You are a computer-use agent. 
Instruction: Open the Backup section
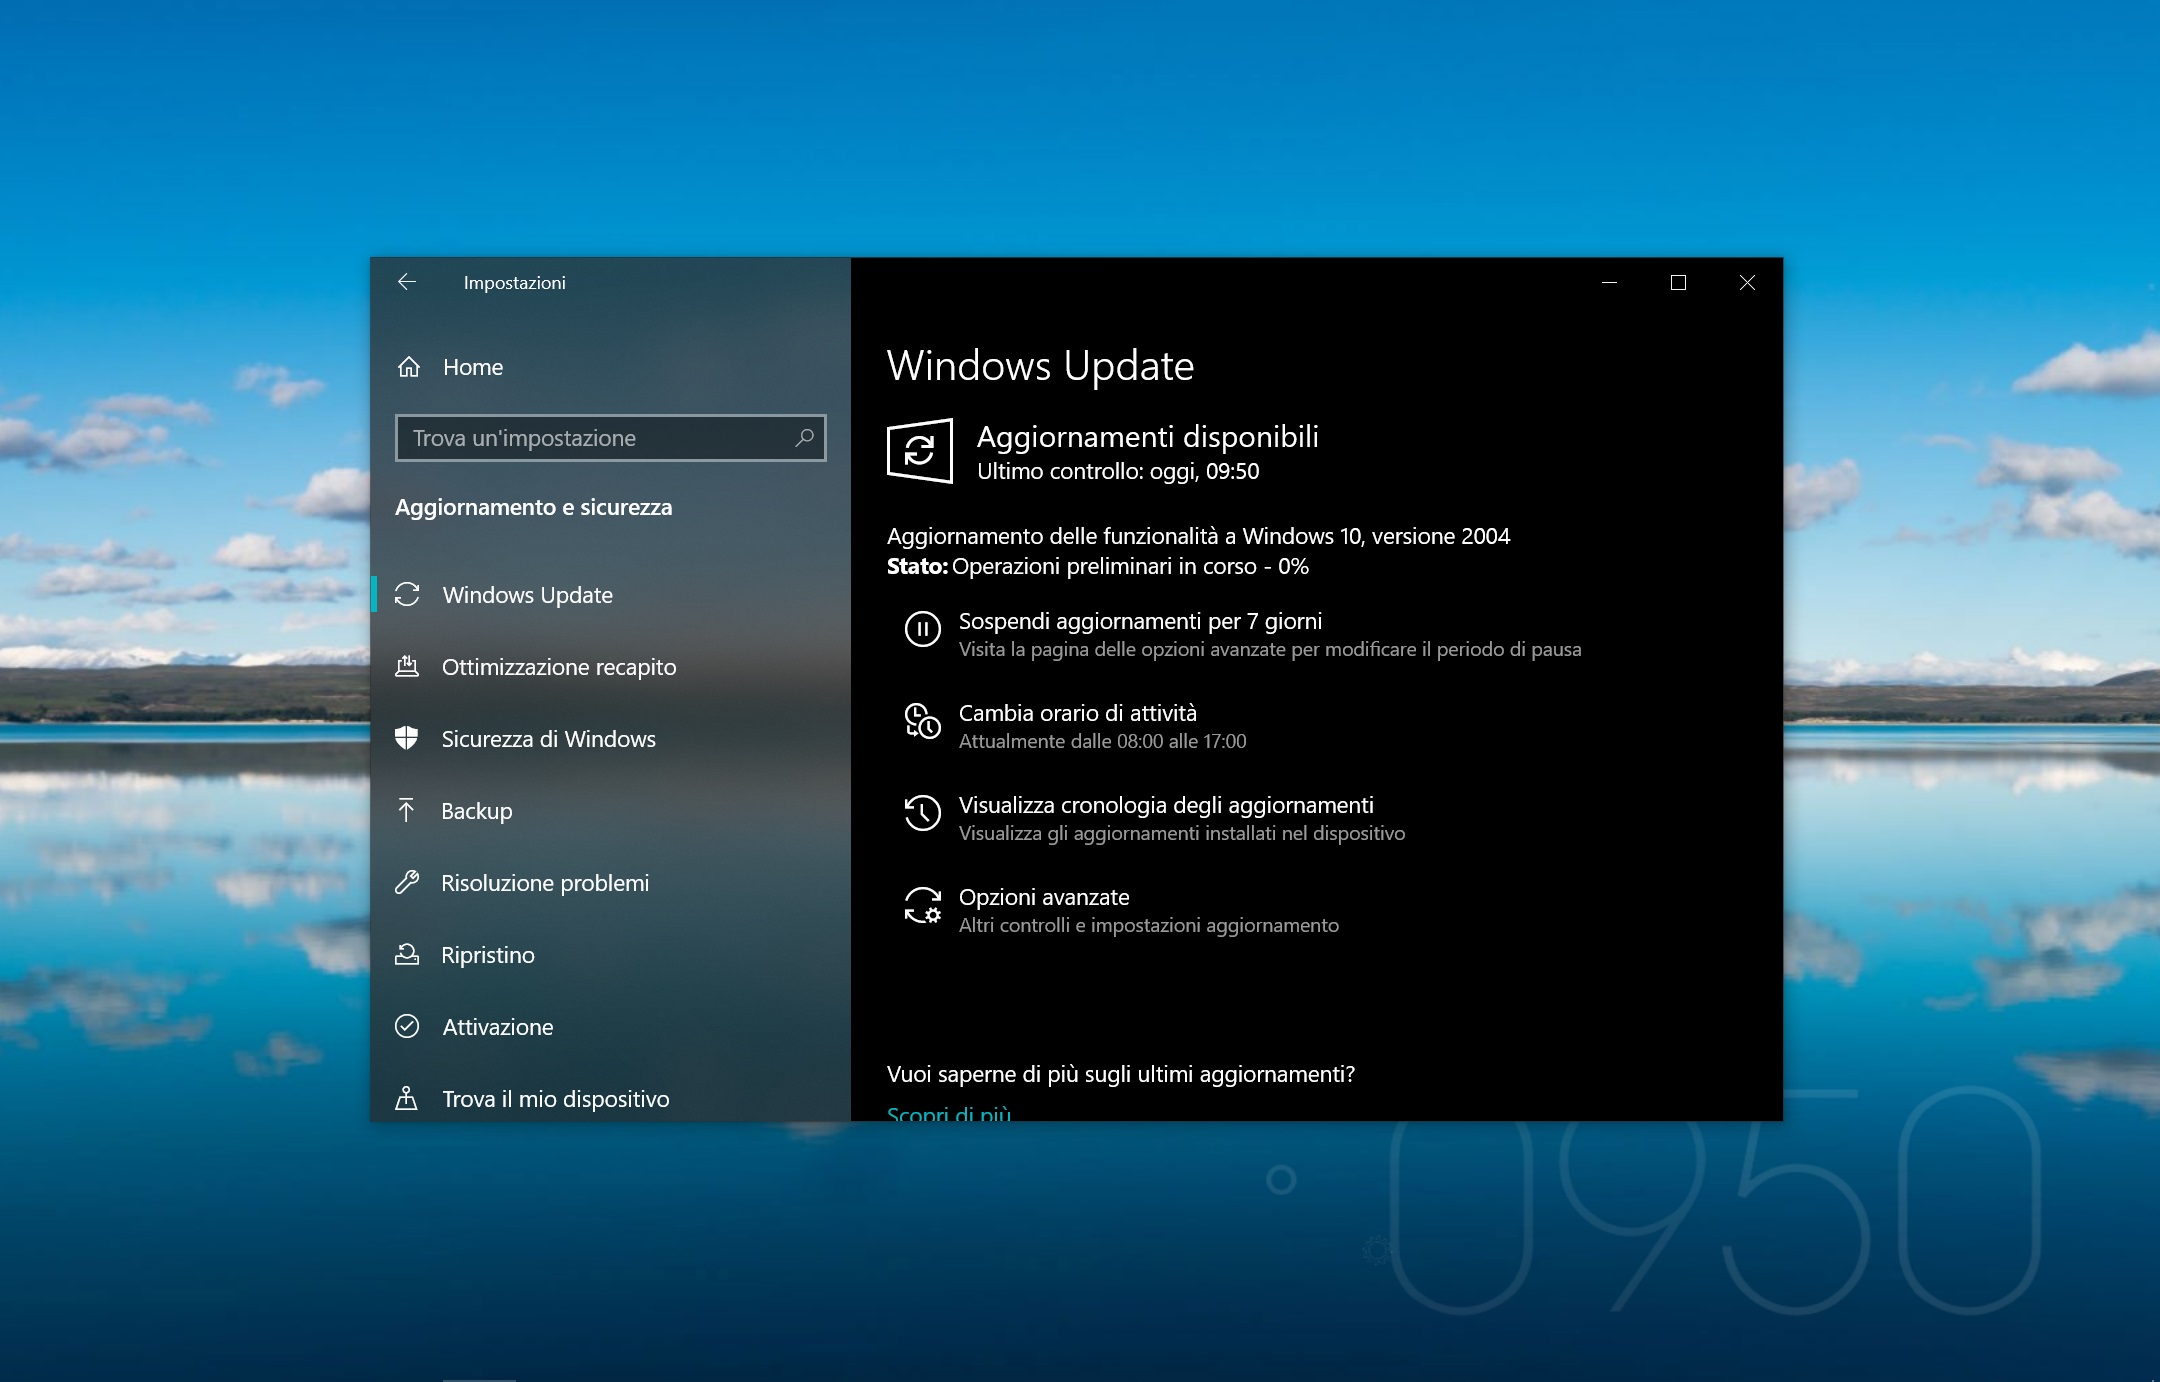[611, 811]
